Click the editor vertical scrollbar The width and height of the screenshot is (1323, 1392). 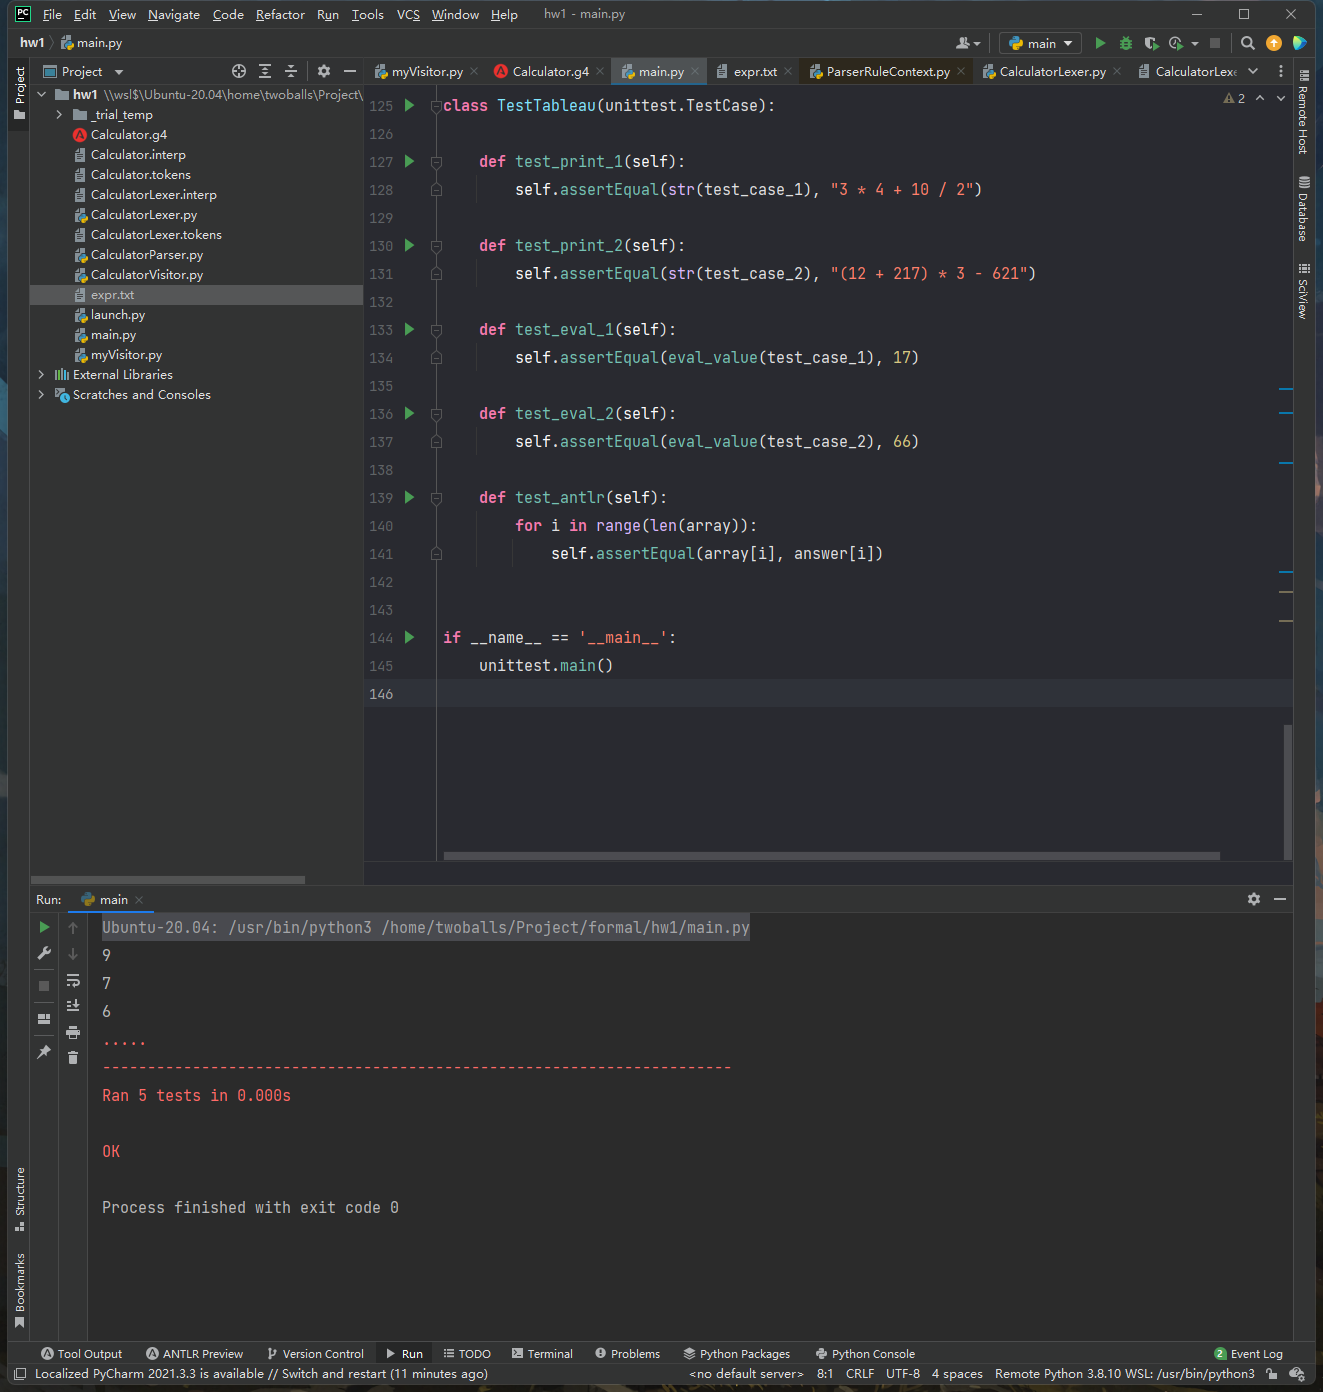(1288, 791)
